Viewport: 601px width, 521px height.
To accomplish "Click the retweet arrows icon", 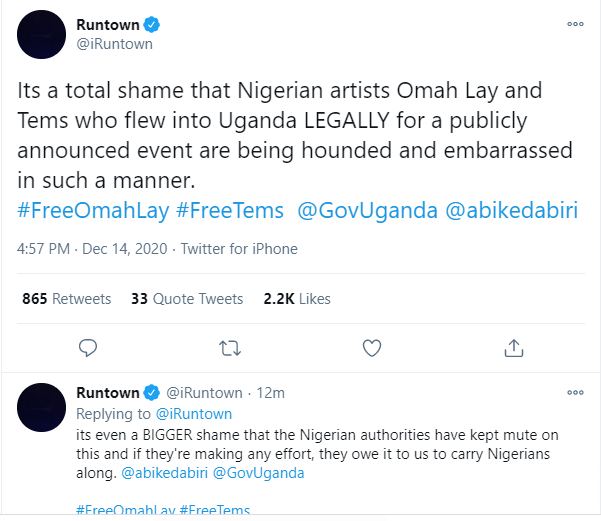I will point(229,348).
